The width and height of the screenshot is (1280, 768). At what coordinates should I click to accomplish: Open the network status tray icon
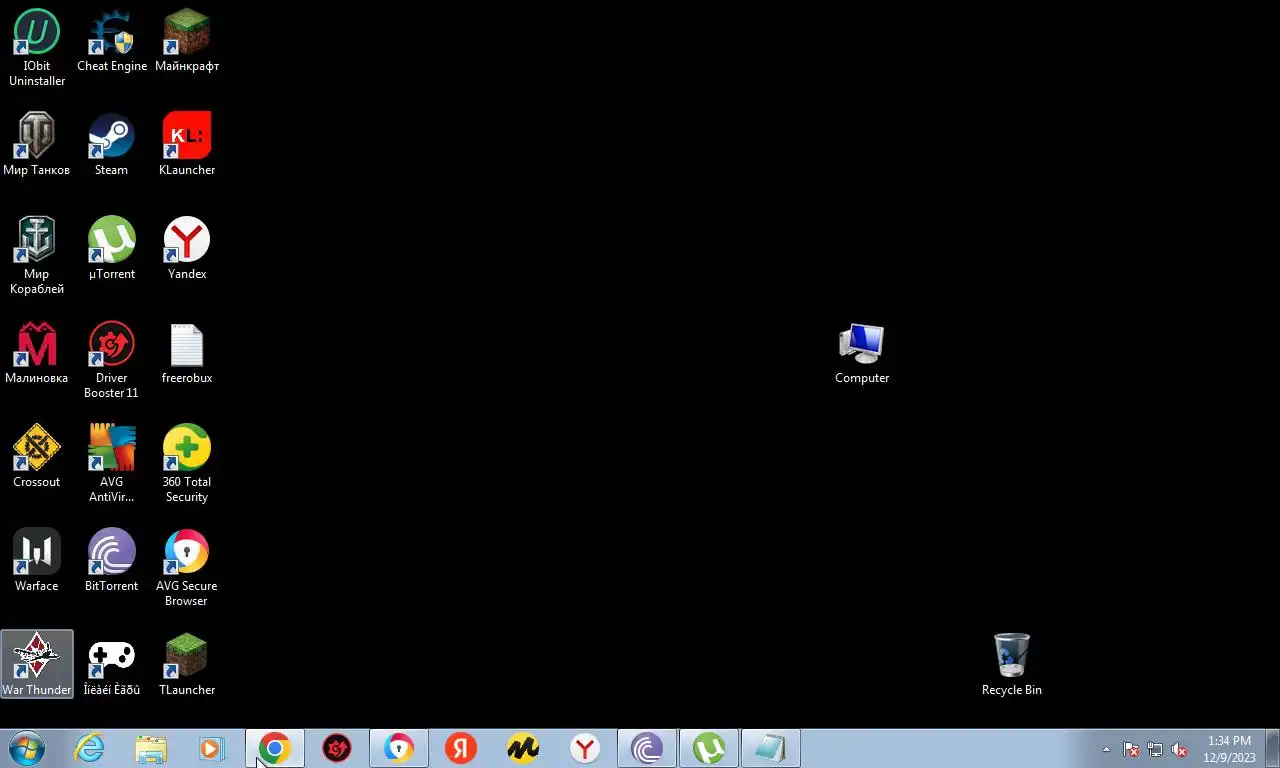pos(1155,749)
